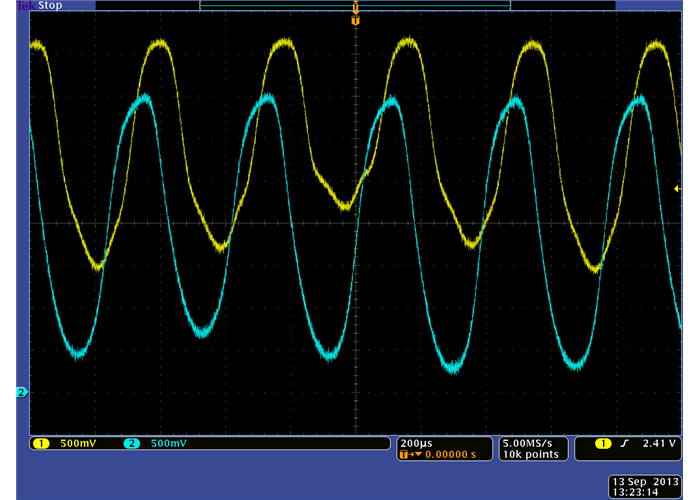The image size is (700, 500).
Task: Click the Stop acquisition status
Action: 50,6
